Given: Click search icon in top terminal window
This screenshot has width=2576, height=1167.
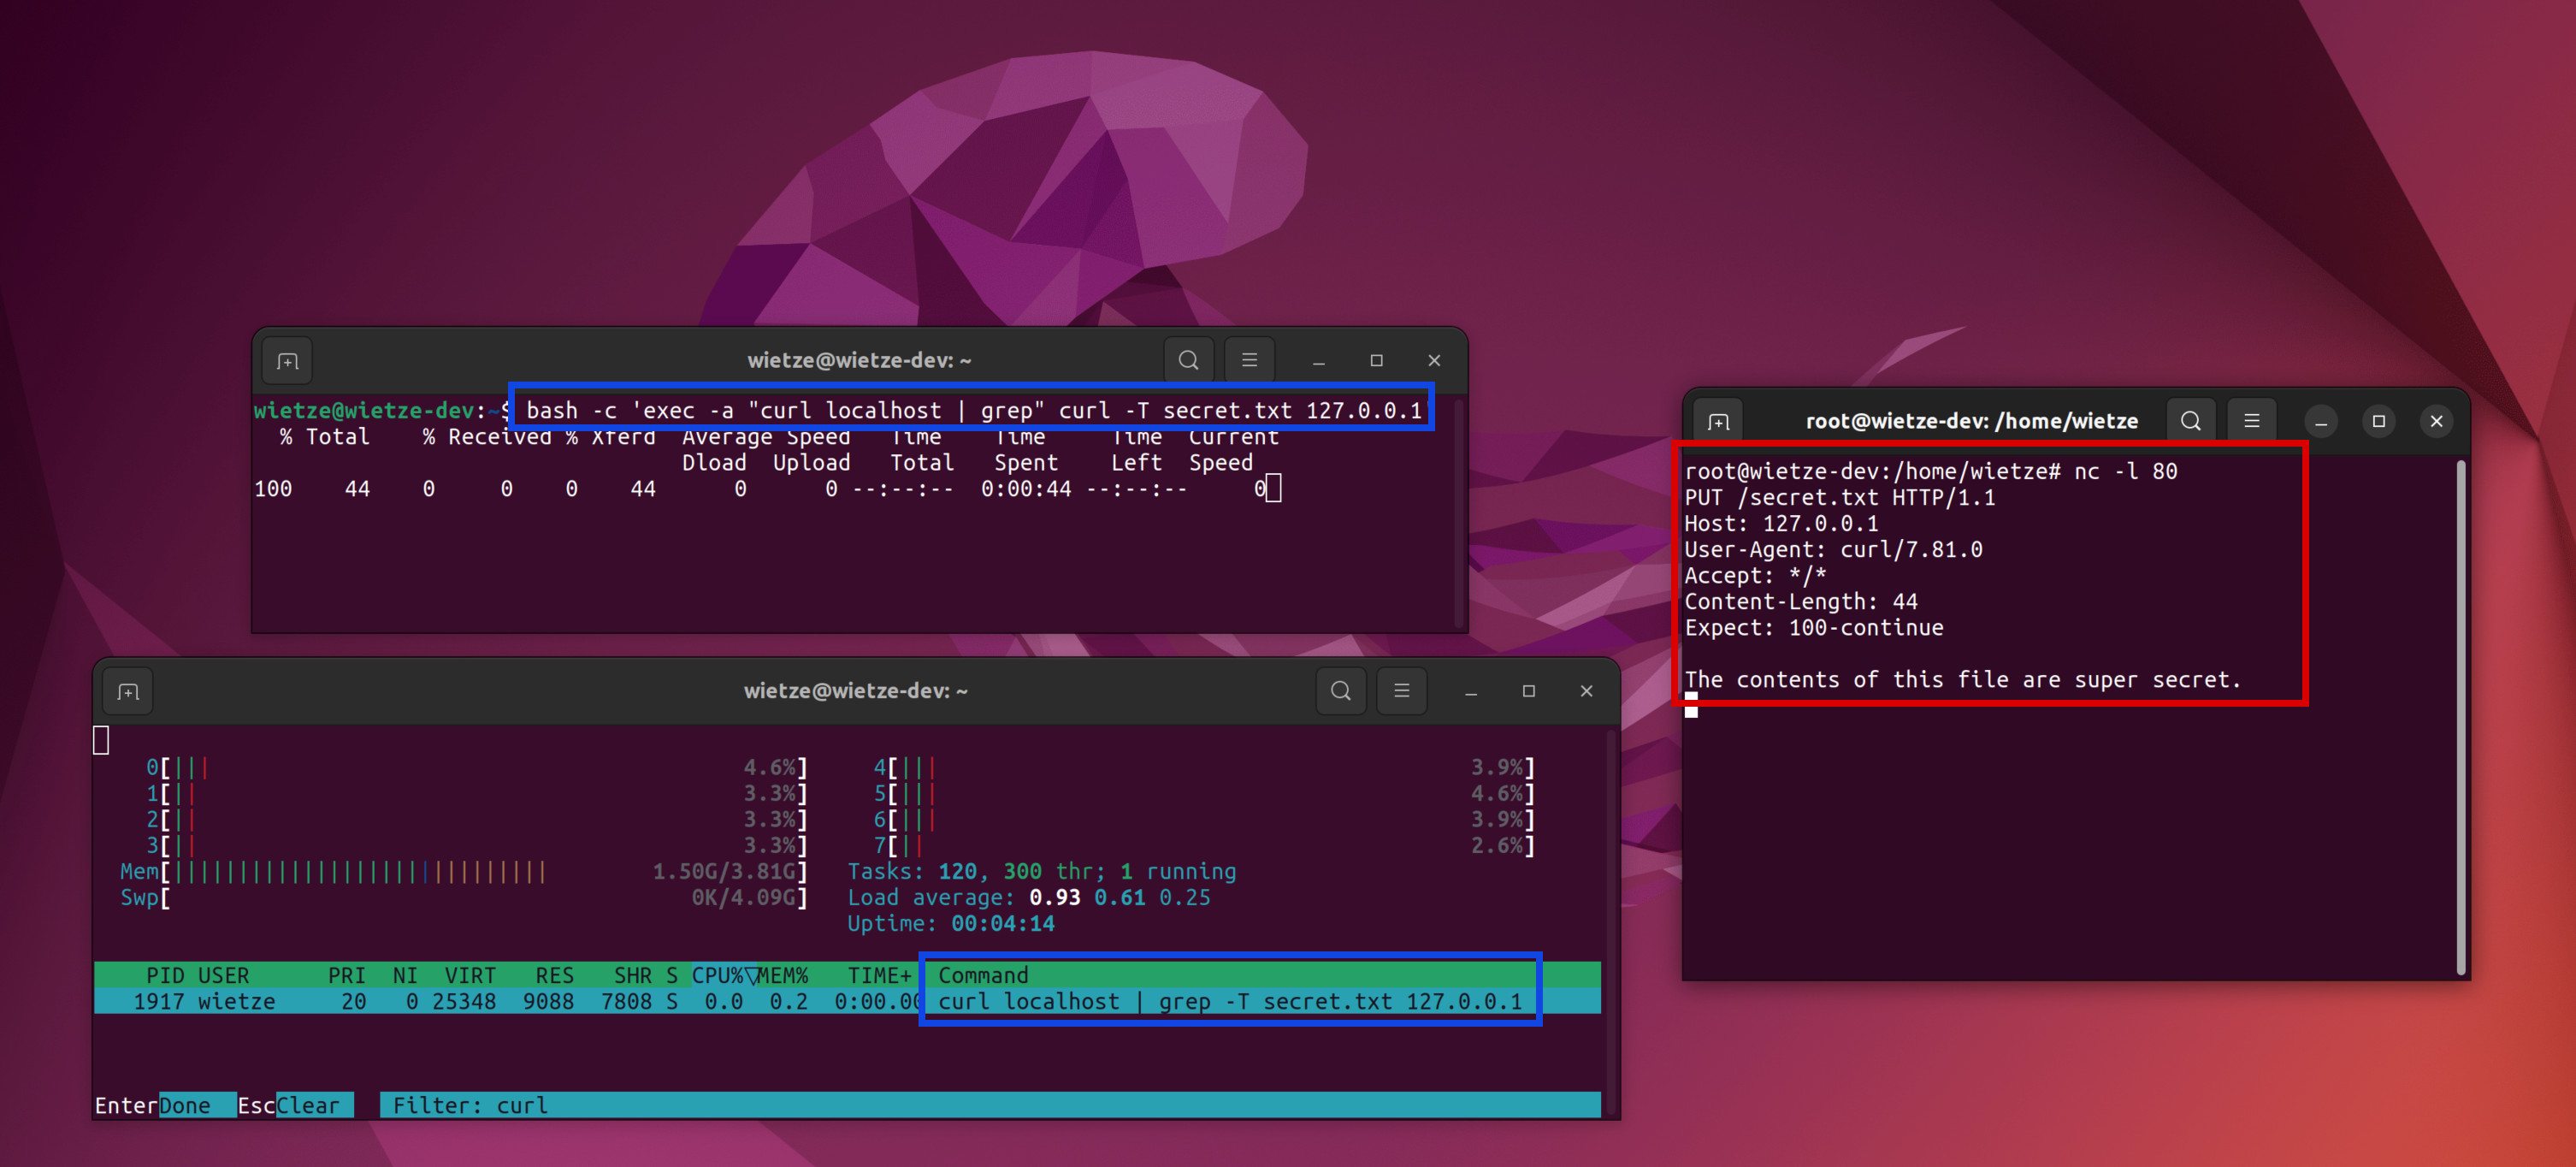Looking at the screenshot, I should (x=1188, y=361).
